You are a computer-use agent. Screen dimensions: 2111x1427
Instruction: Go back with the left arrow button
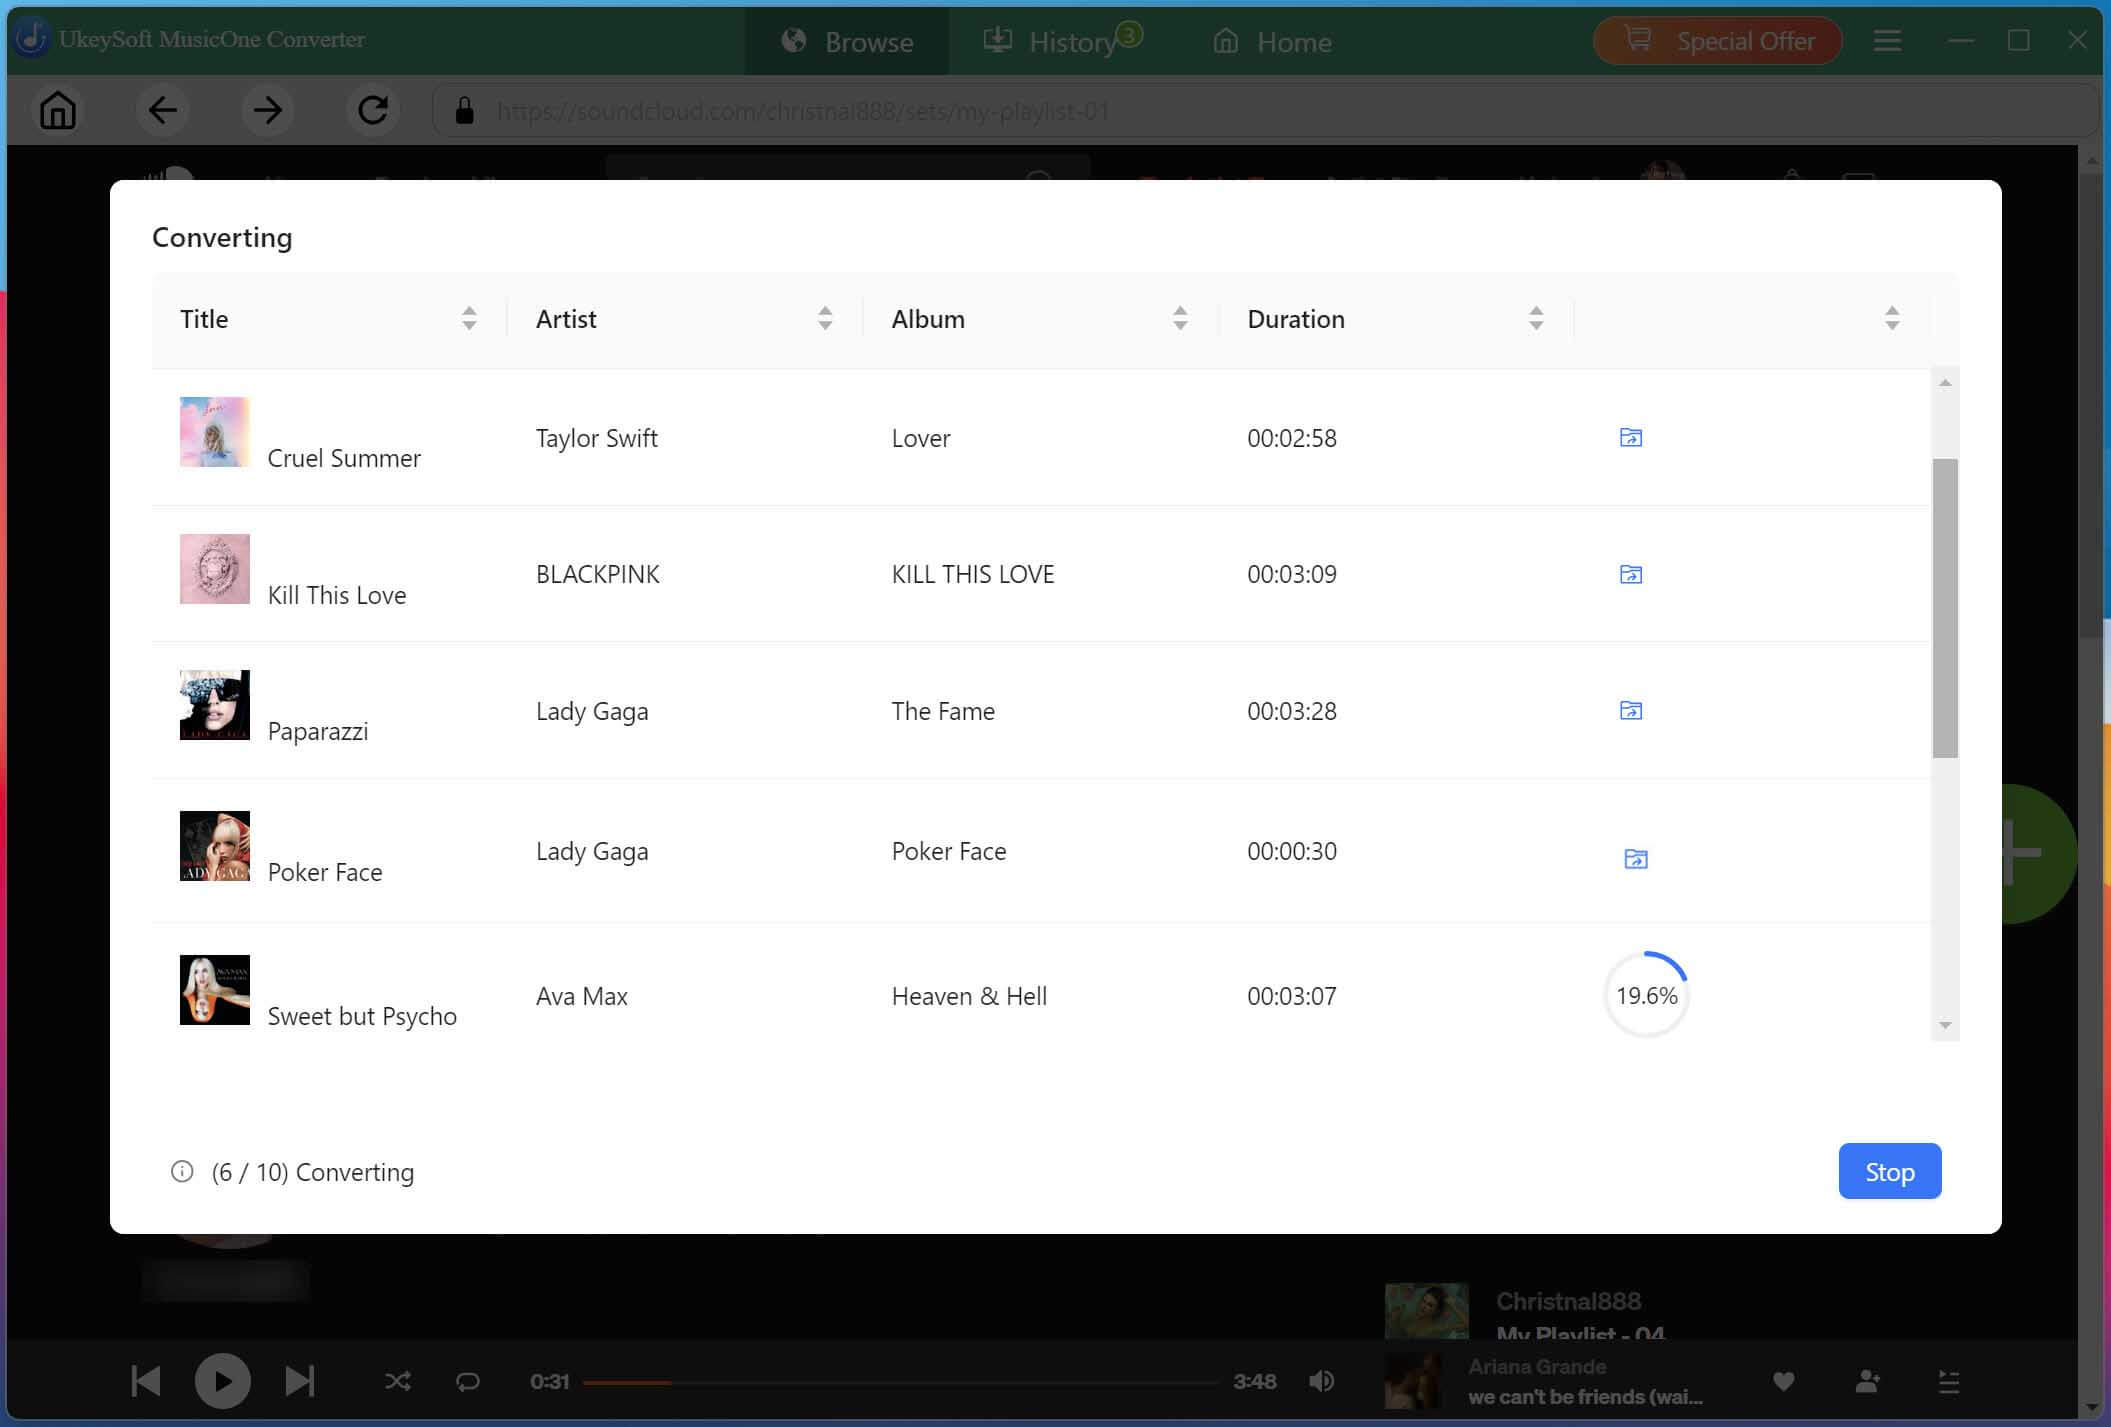pos(163,110)
